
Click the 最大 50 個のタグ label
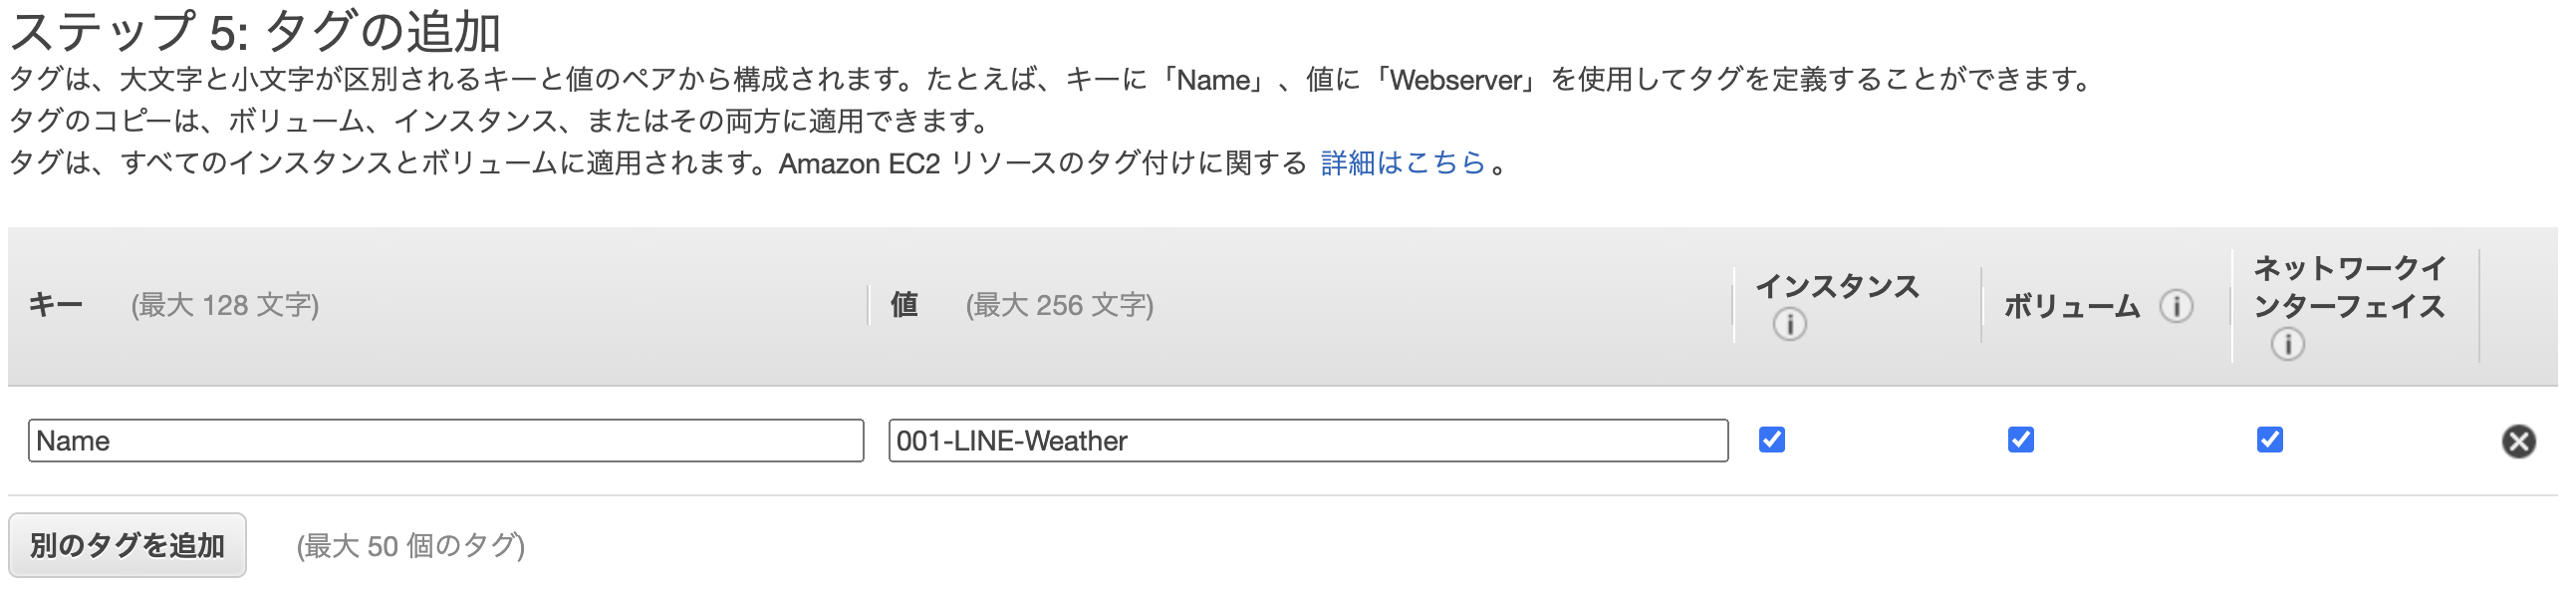tap(408, 545)
